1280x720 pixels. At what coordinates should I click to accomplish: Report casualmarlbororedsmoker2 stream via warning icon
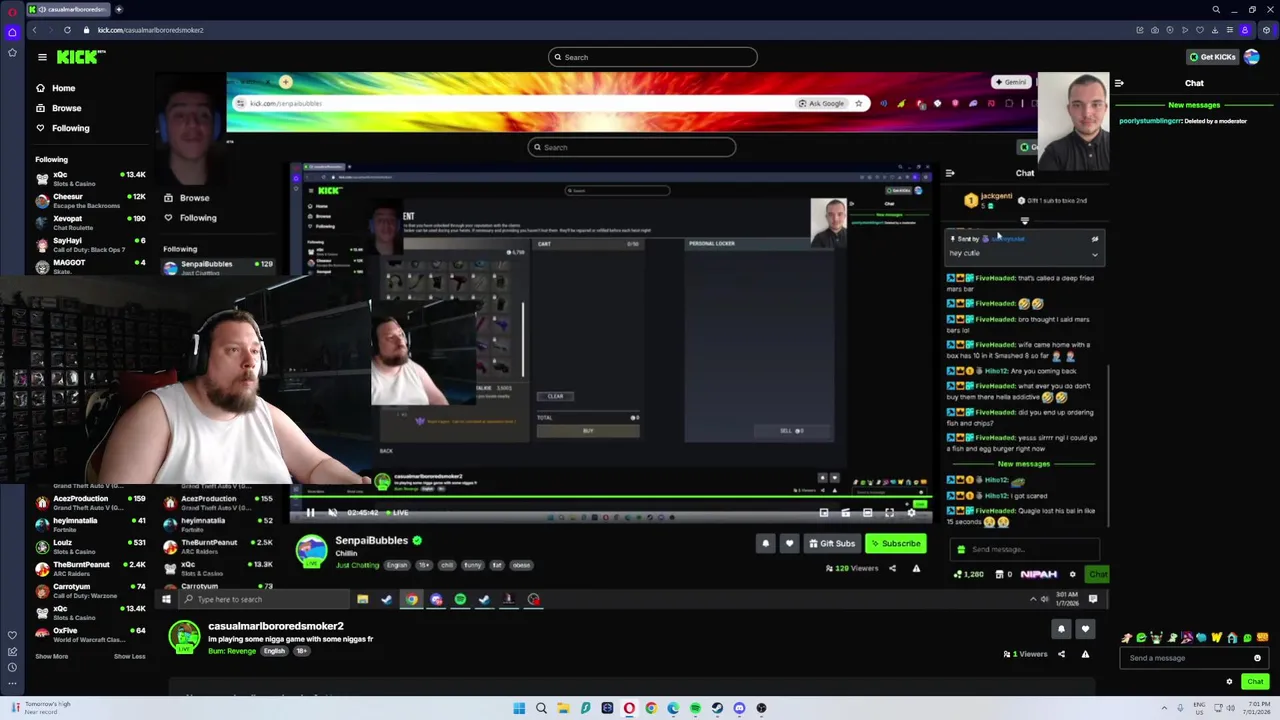1085,654
